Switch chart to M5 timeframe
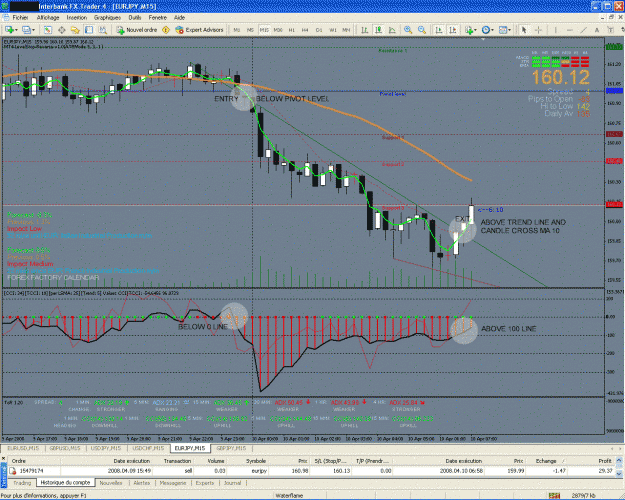This screenshot has width=625, height=500. pos(250,30)
